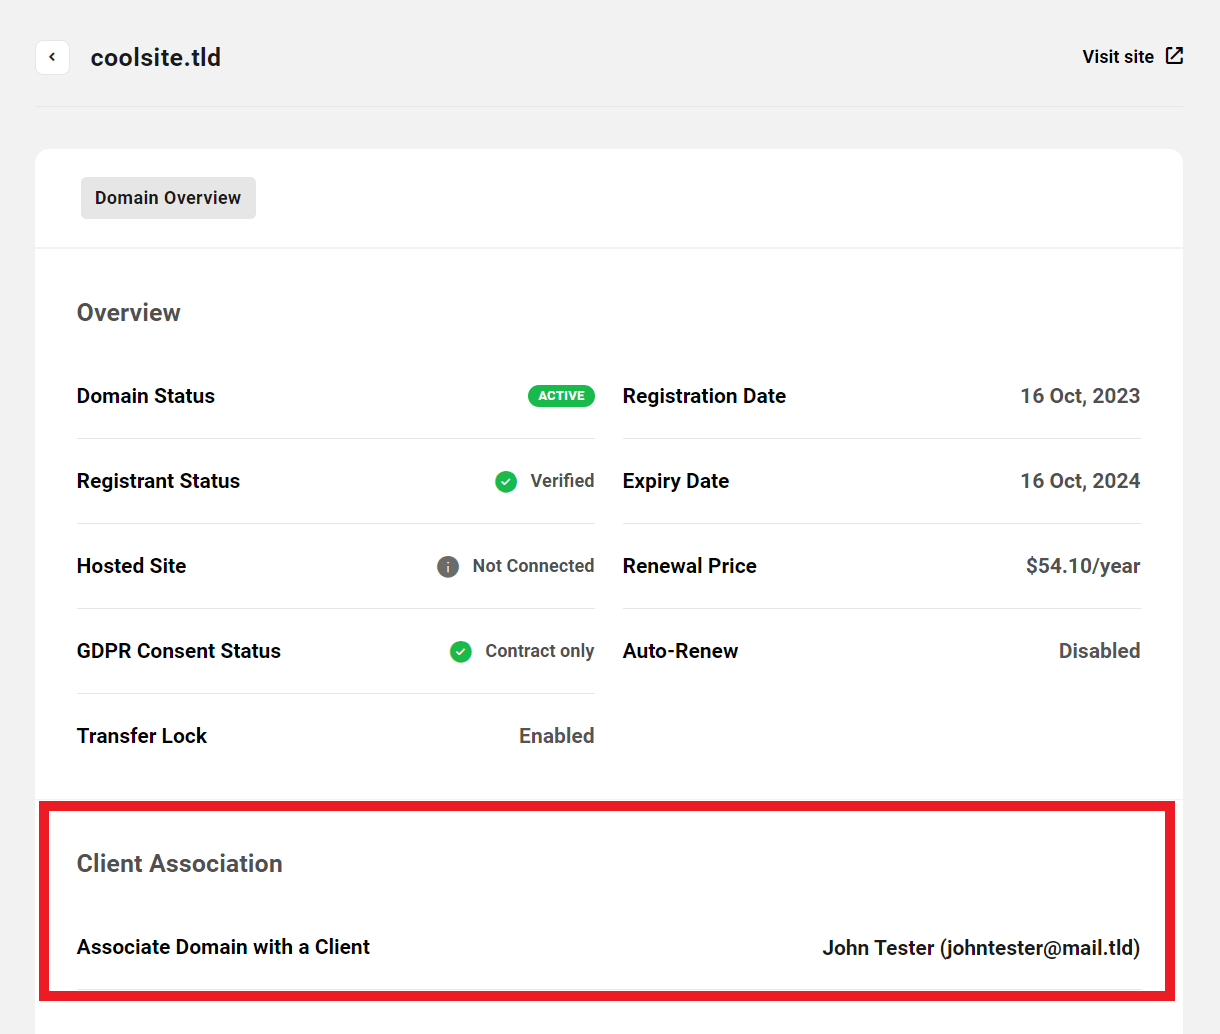Click the Transfer Lock Enabled value
The width and height of the screenshot is (1220, 1034).
pos(557,736)
